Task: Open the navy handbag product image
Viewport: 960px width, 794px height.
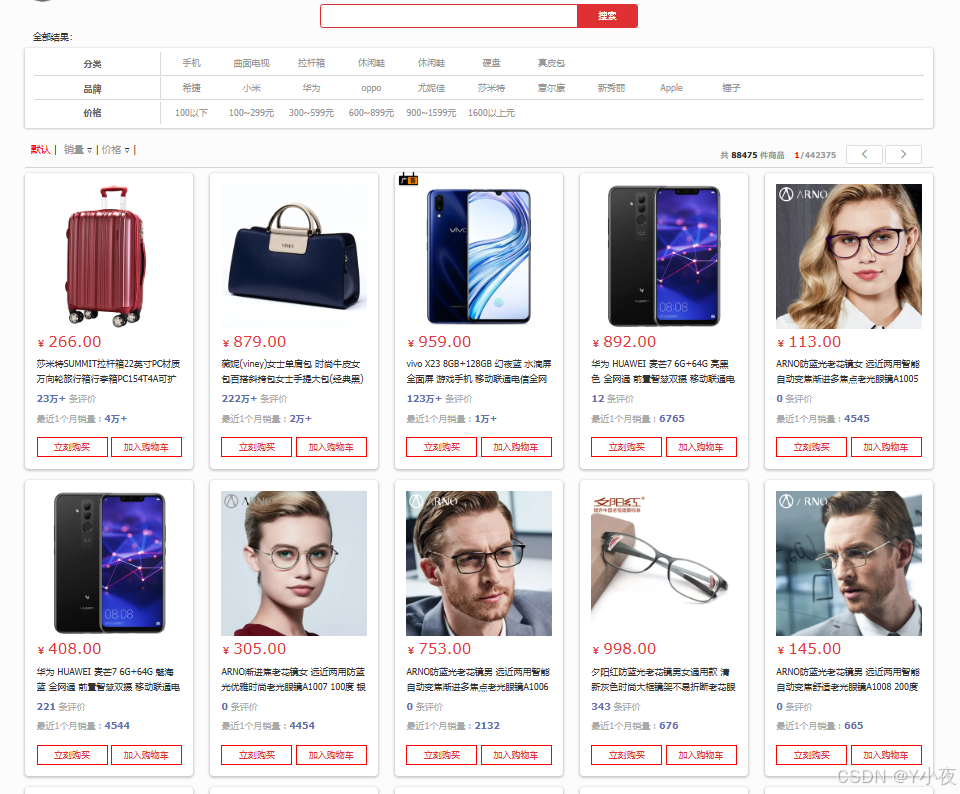Action: tap(294, 256)
